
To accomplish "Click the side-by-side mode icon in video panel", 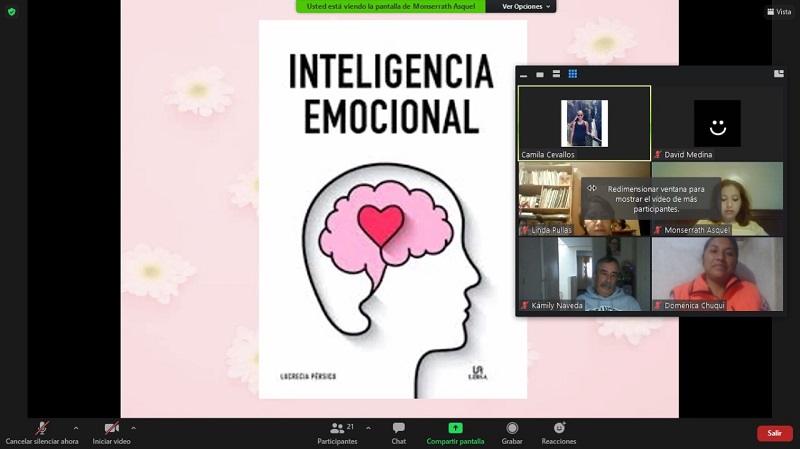I will (779, 74).
